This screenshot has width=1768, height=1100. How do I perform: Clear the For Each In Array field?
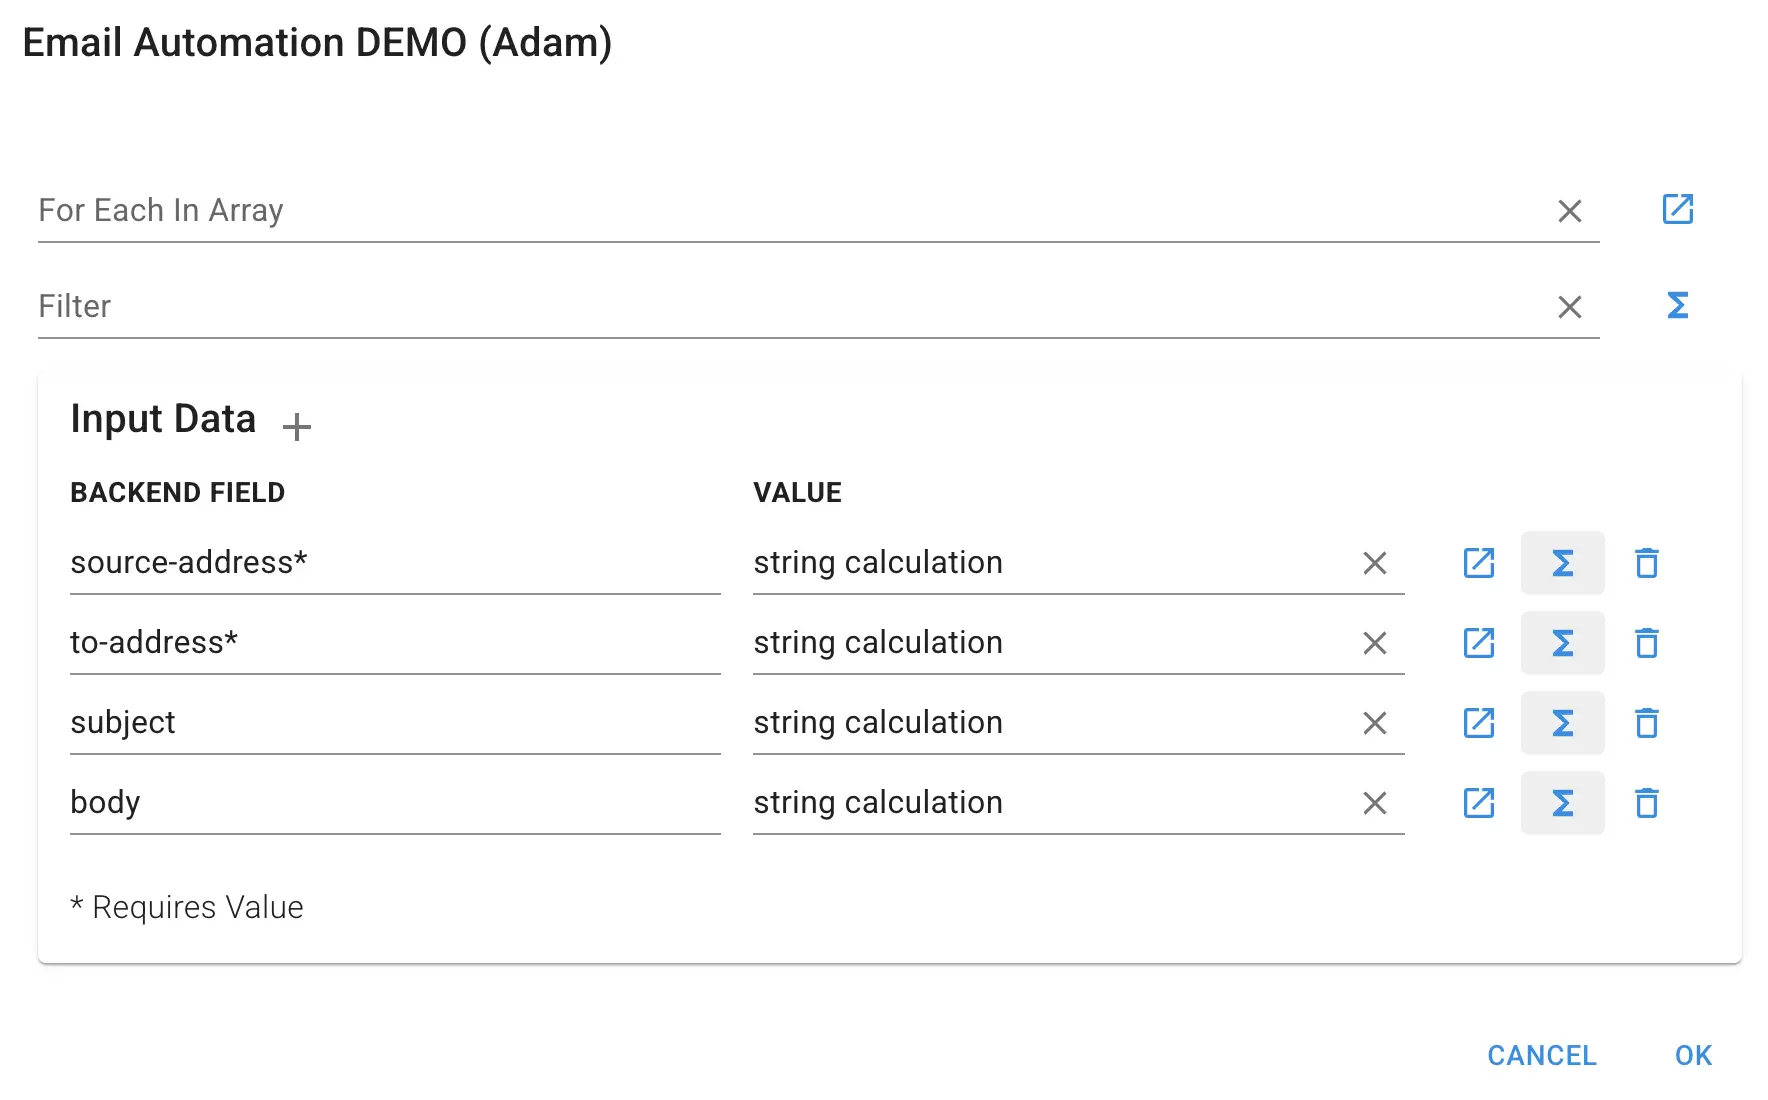pos(1570,211)
